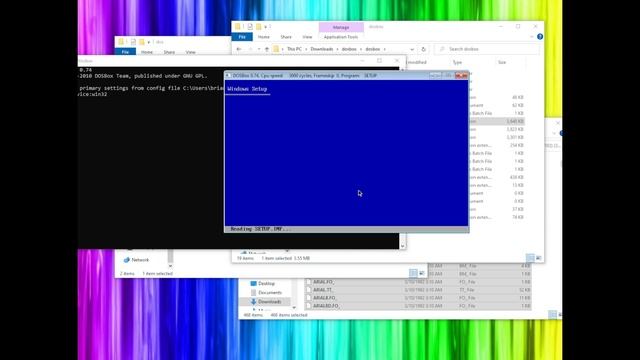Expand the ribbon chevron in dosbox Explorer
Image resolution: width=640 pixels, height=360 pixels.
tap(532, 37)
